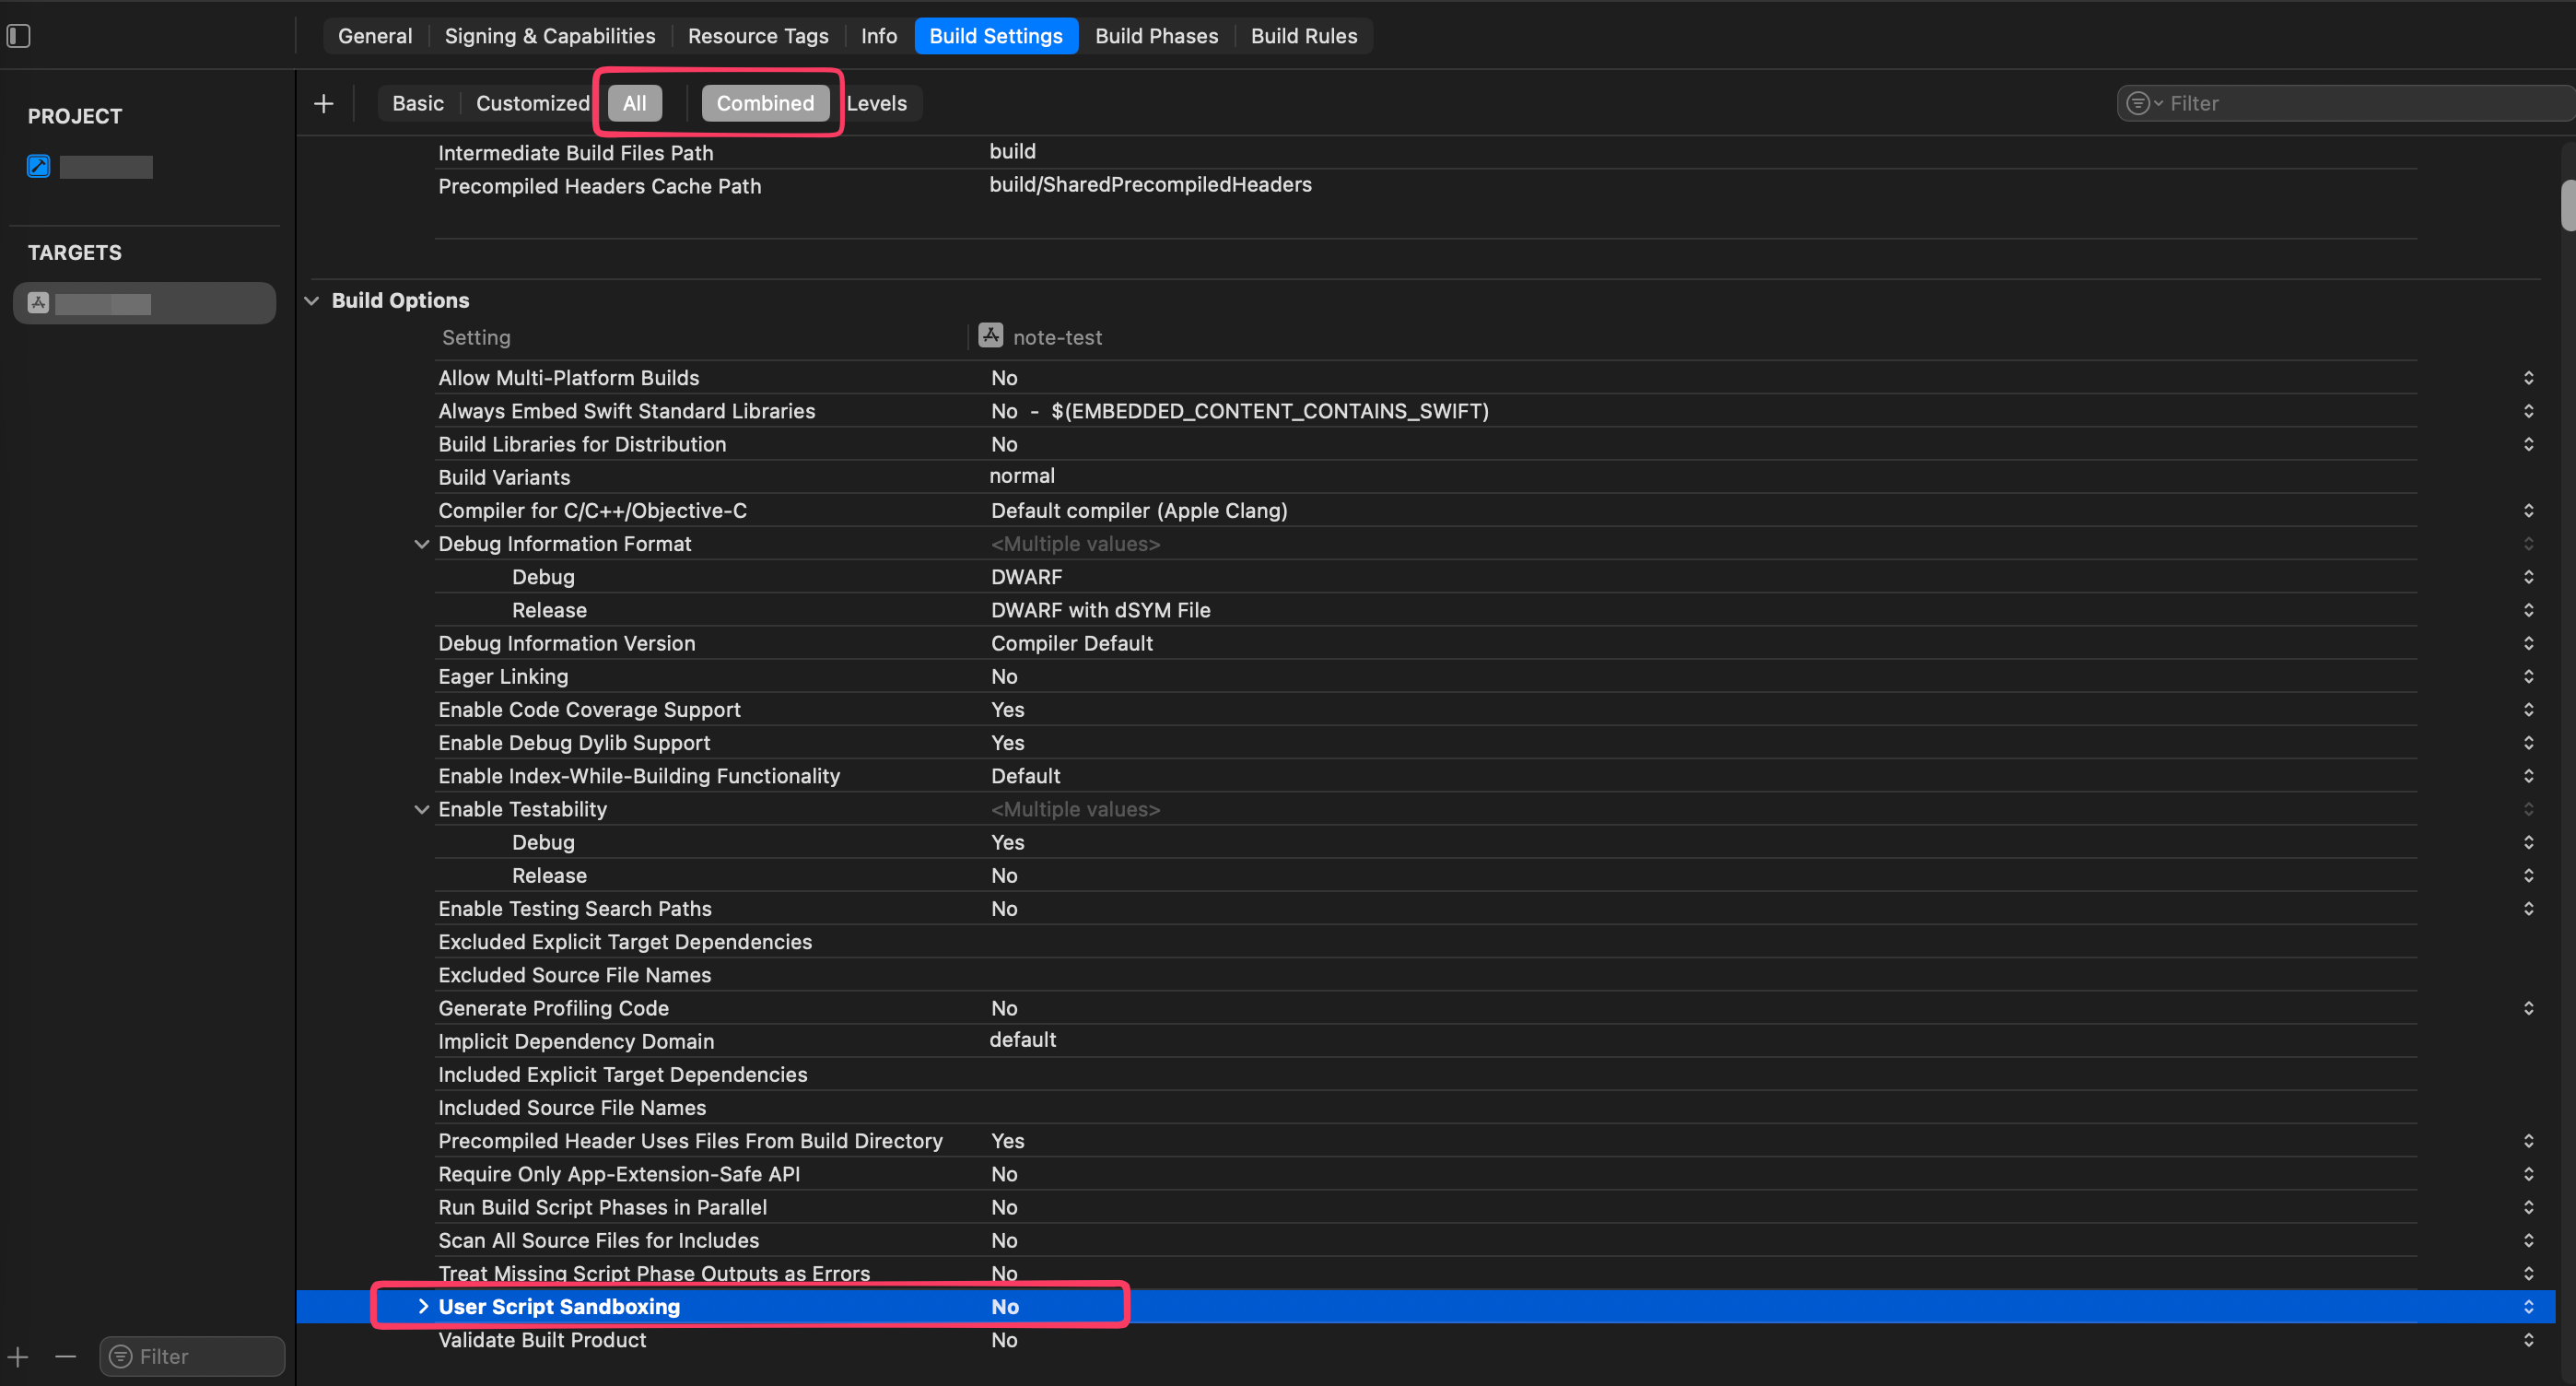Viewport: 2576px width, 1386px height.
Task: Select the app target icon under TARGETS
Action: [x=37, y=303]
